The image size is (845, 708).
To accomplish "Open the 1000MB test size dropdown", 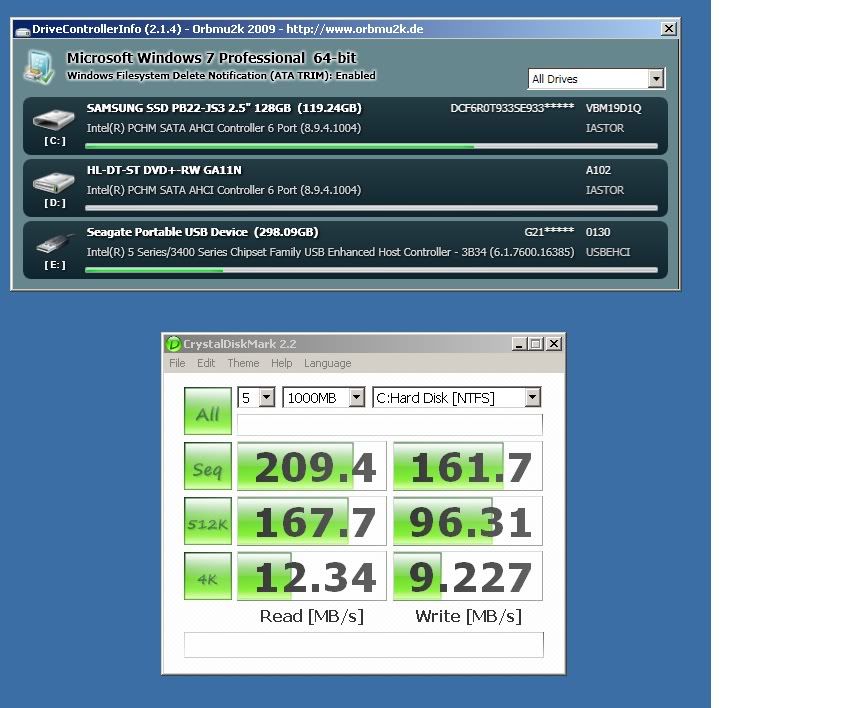I will (x=324, y=398).
